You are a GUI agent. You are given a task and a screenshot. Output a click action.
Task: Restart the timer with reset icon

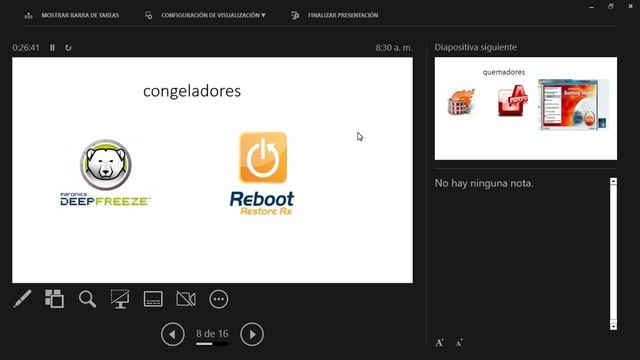pyautogui.click(x=68, y=47)
